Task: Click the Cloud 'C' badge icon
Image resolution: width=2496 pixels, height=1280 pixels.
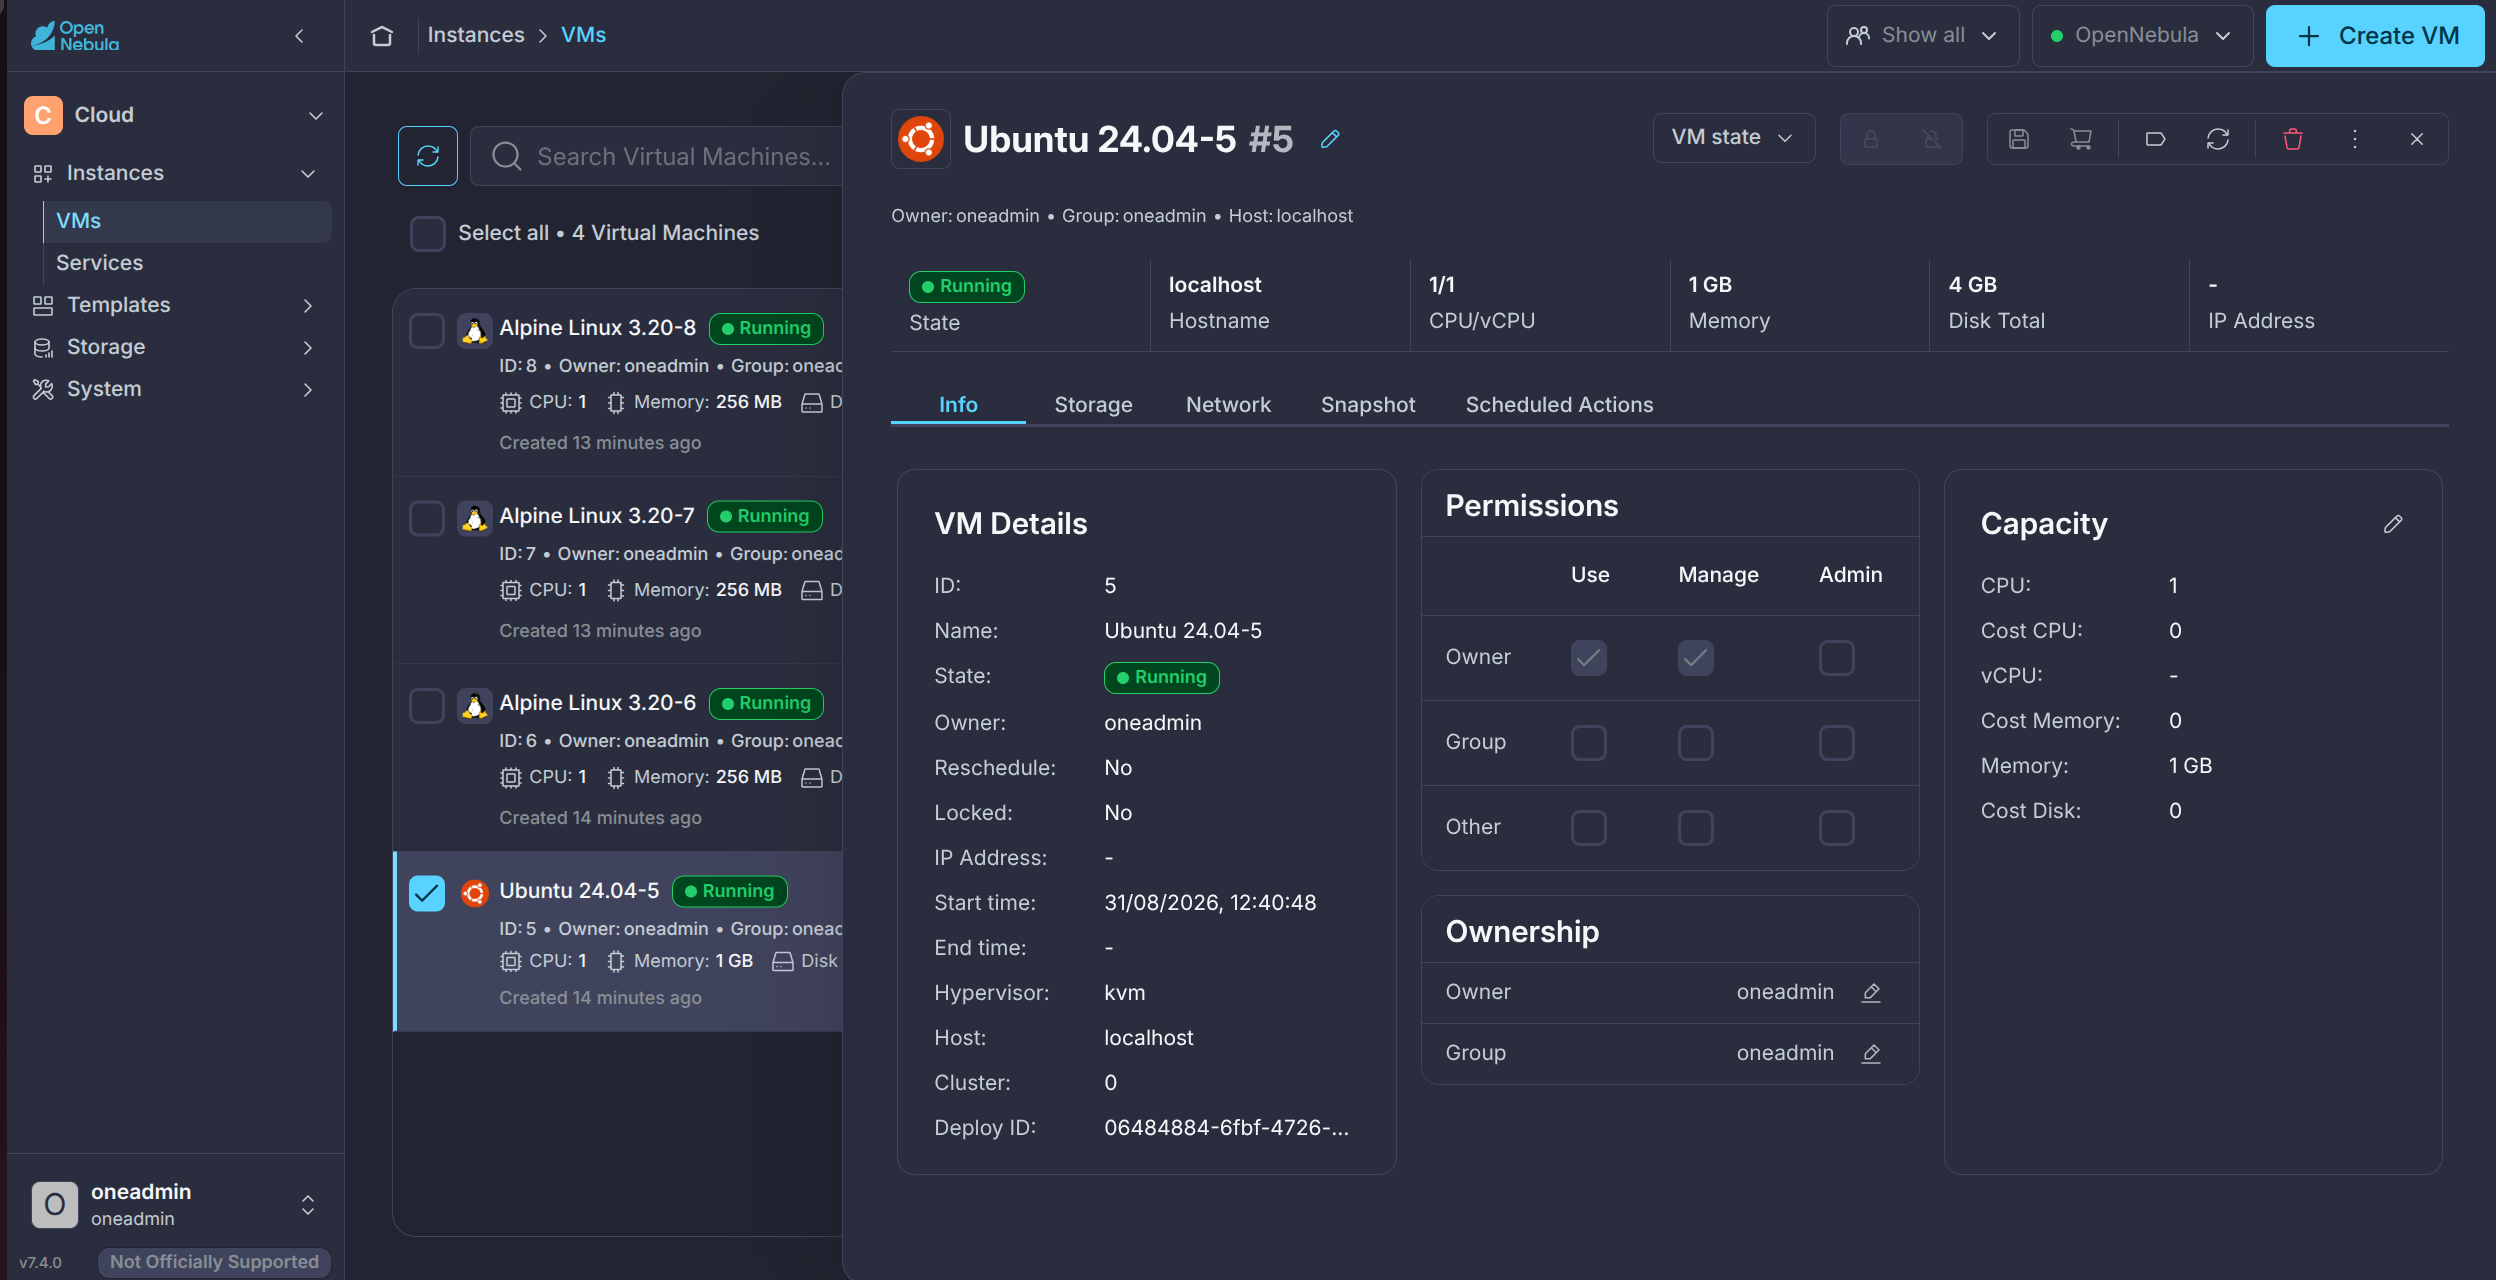Action: tap(43, 115)
